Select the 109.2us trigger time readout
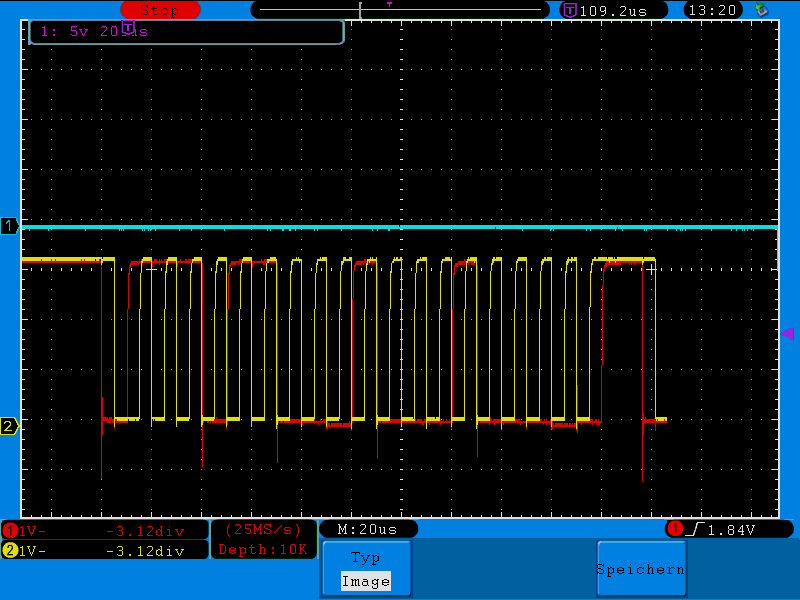 click(x=613, y=11)
